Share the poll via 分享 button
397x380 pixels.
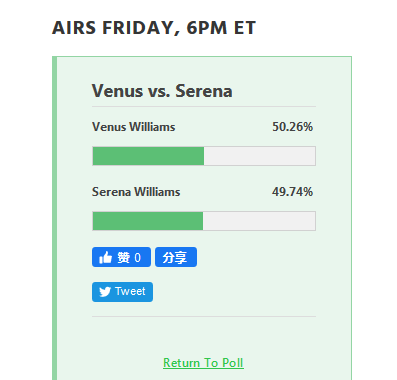coord(176,257)
